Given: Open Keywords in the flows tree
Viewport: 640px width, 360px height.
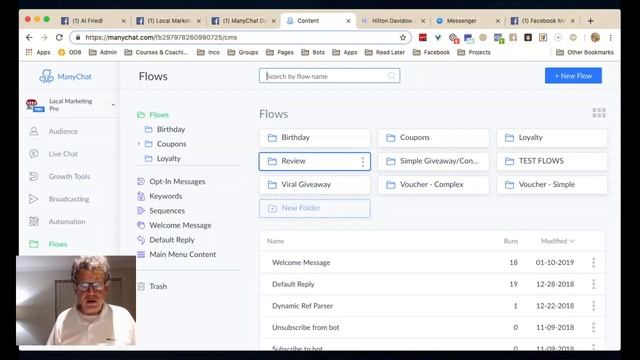Looking at the screenshot, I should [x=166, y=196].
